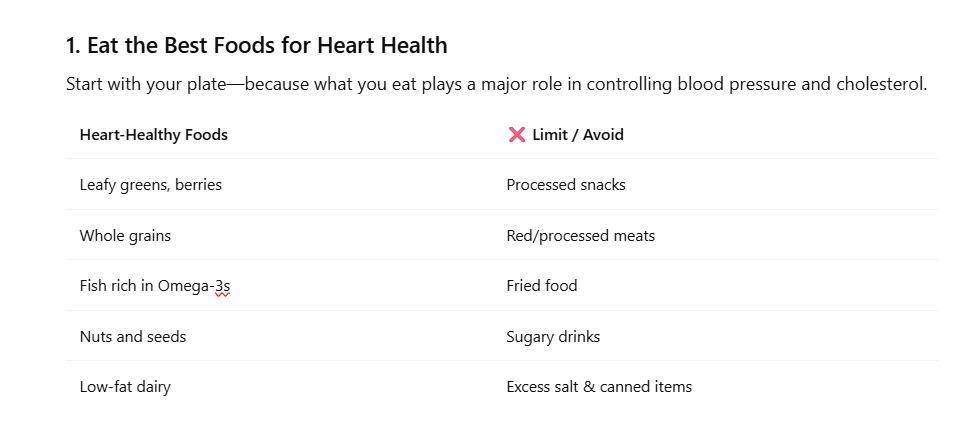Screen dimensions: 961x436
Task: Select the 'Heart-Healthy Foods' column header
Action: tap(154, 135)
